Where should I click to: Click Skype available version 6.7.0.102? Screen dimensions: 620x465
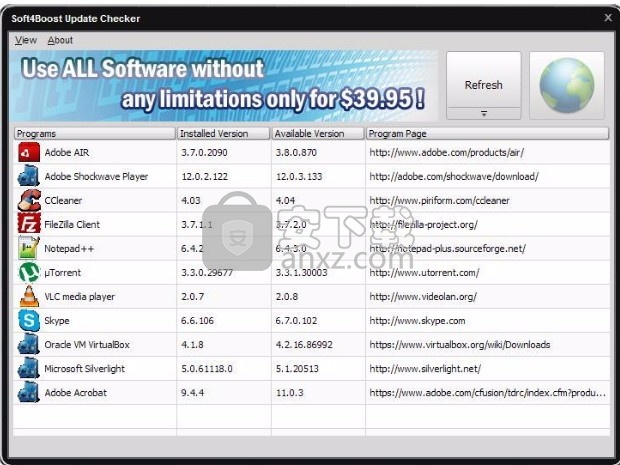[296, 321]
